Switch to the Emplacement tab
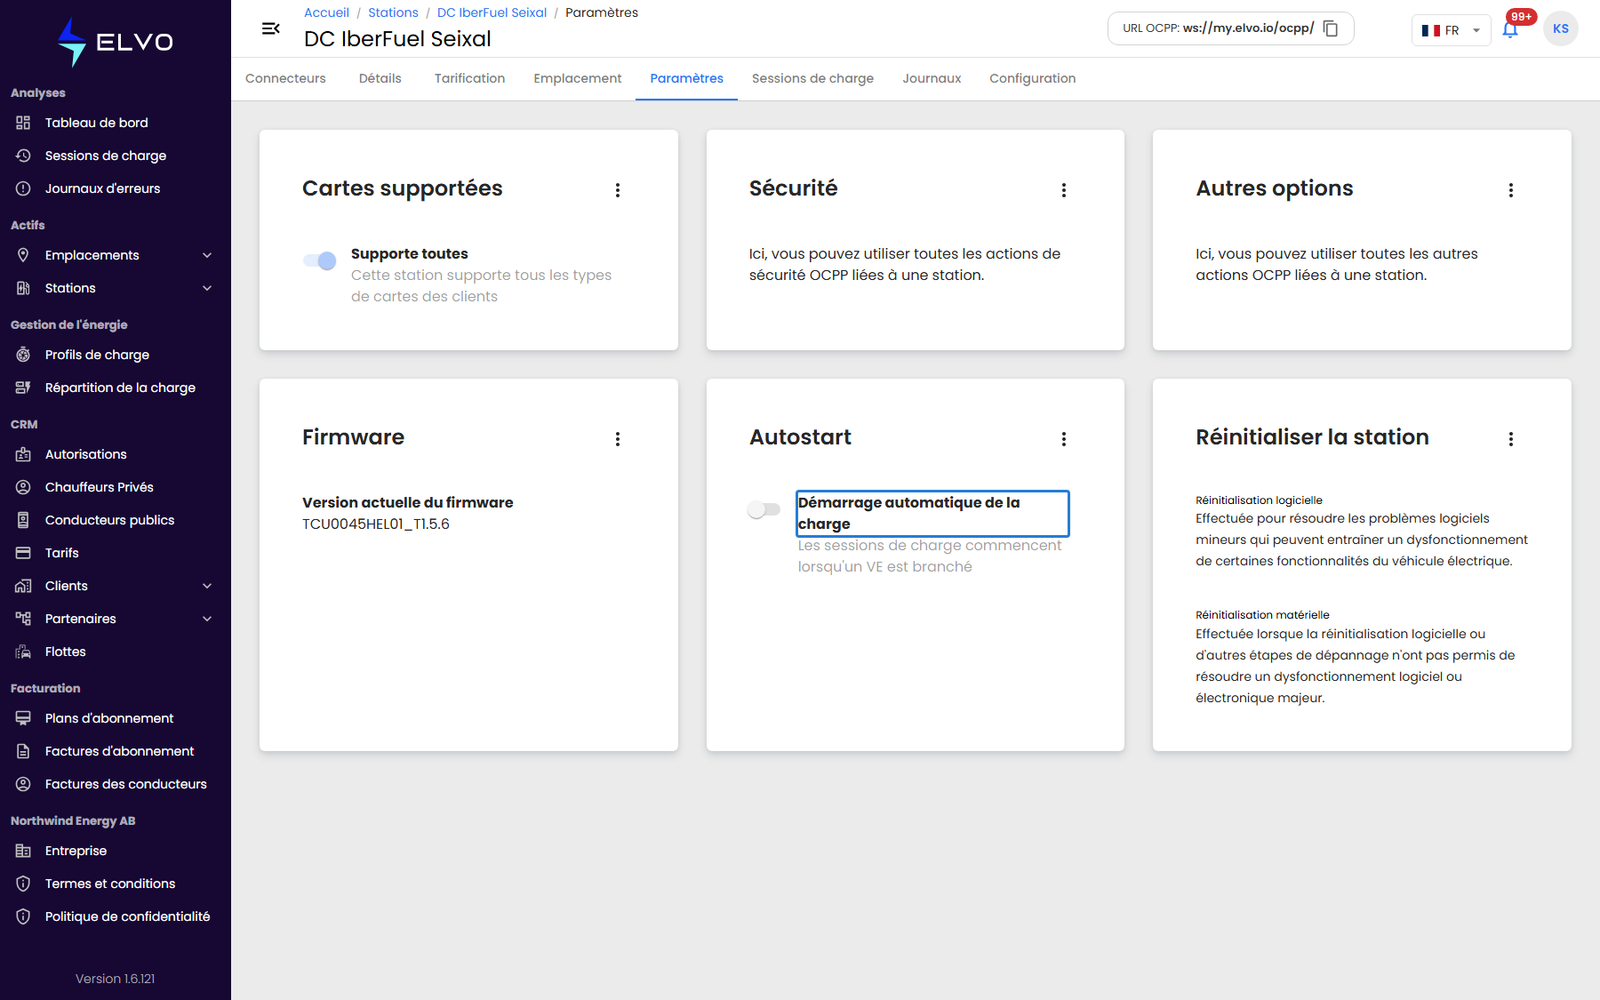The image size is (1600, 1000). [577, 79]
